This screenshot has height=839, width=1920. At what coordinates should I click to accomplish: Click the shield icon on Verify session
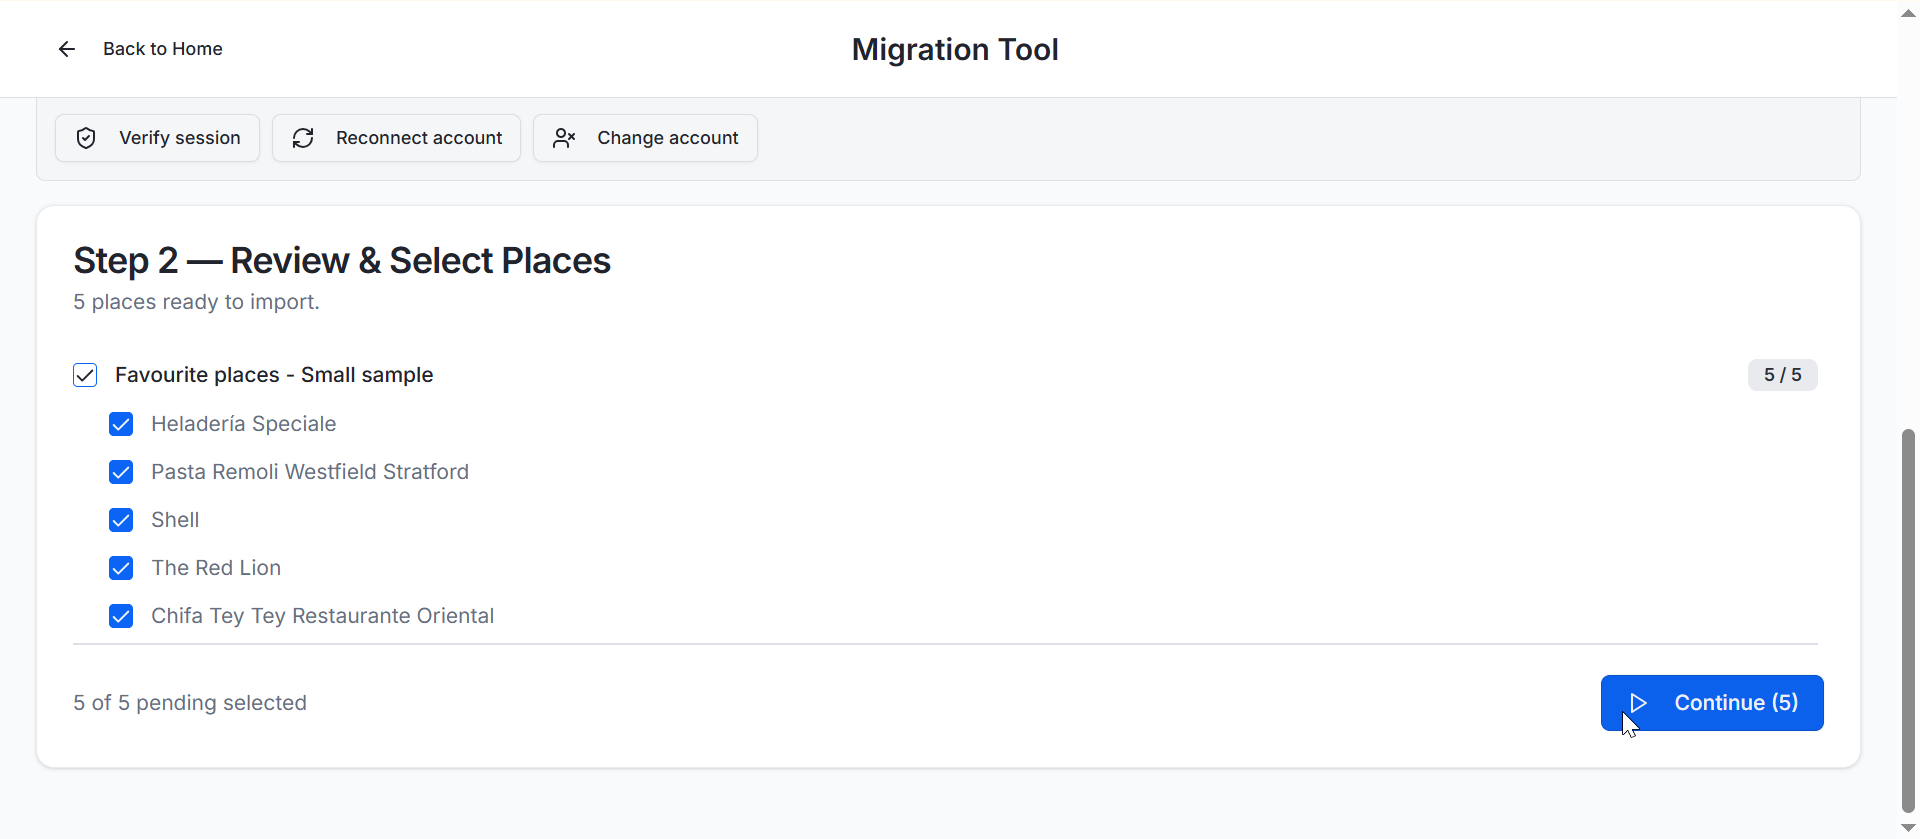[86, 138]
